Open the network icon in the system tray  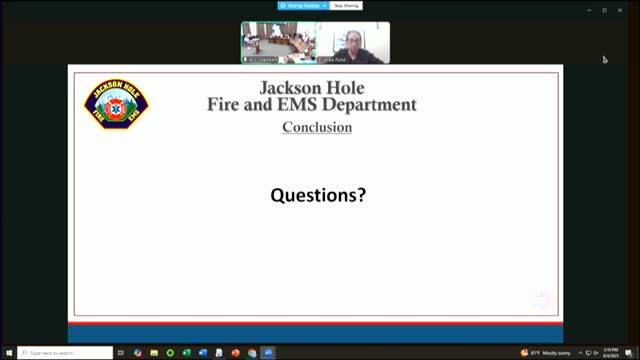[588, 353]
